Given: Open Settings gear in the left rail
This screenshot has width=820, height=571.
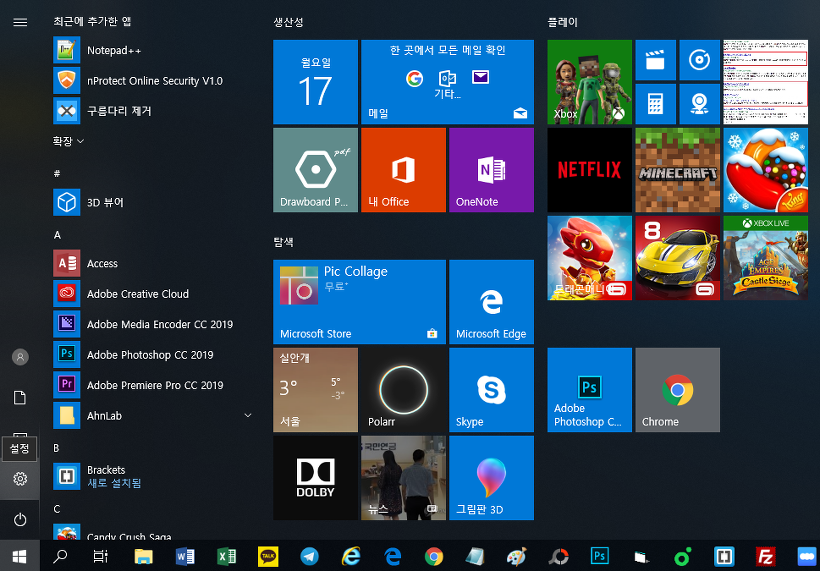Looking at the screenshot, I should click(20, 478).
